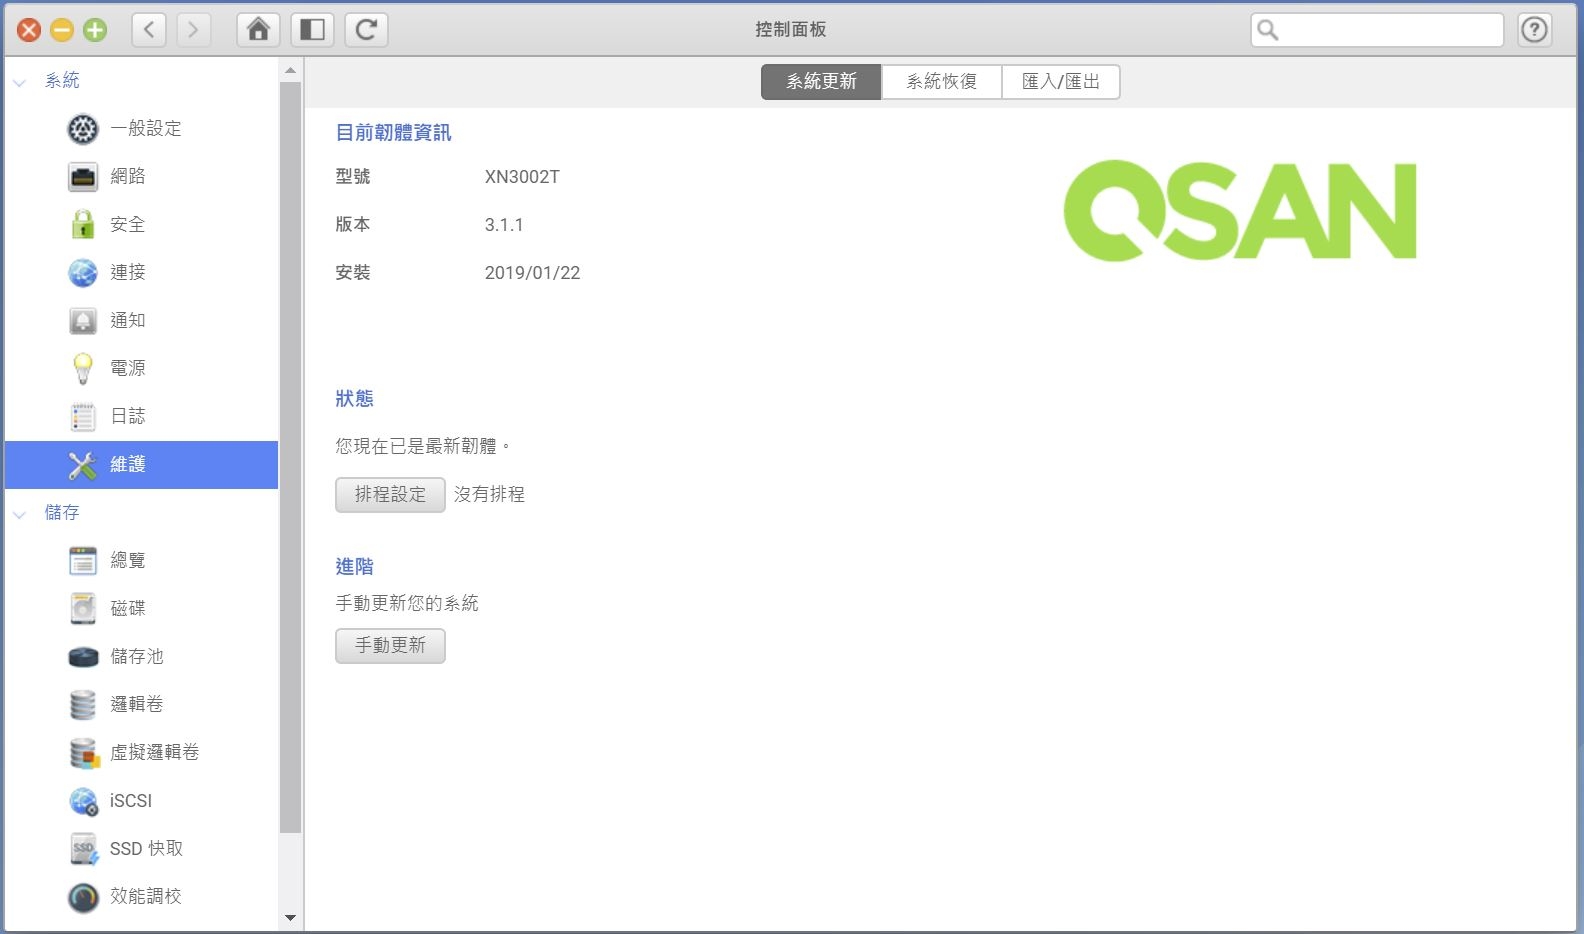Select the iSCSI globe icon

point(83,801)
